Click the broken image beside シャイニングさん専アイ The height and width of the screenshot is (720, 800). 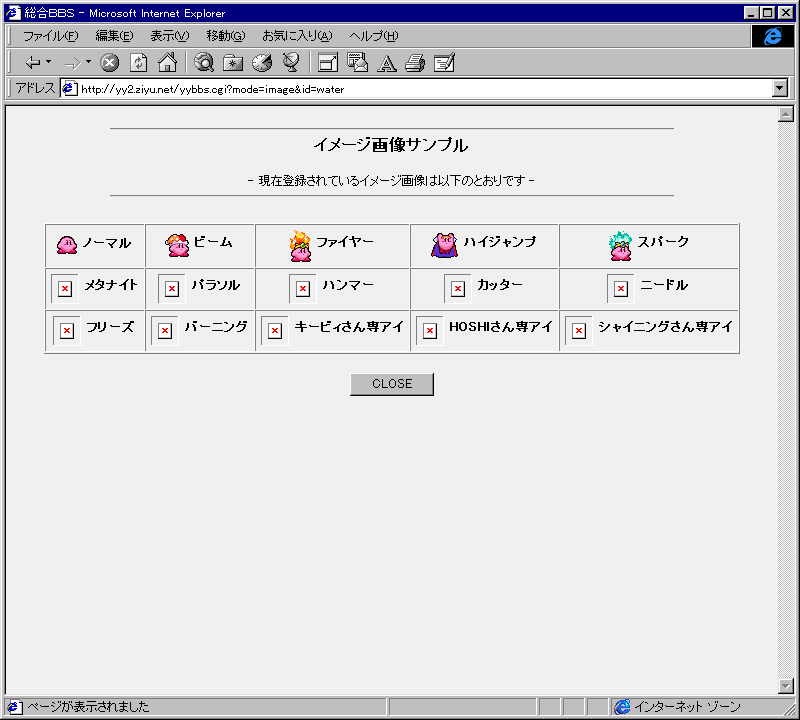tap(579, 331)
